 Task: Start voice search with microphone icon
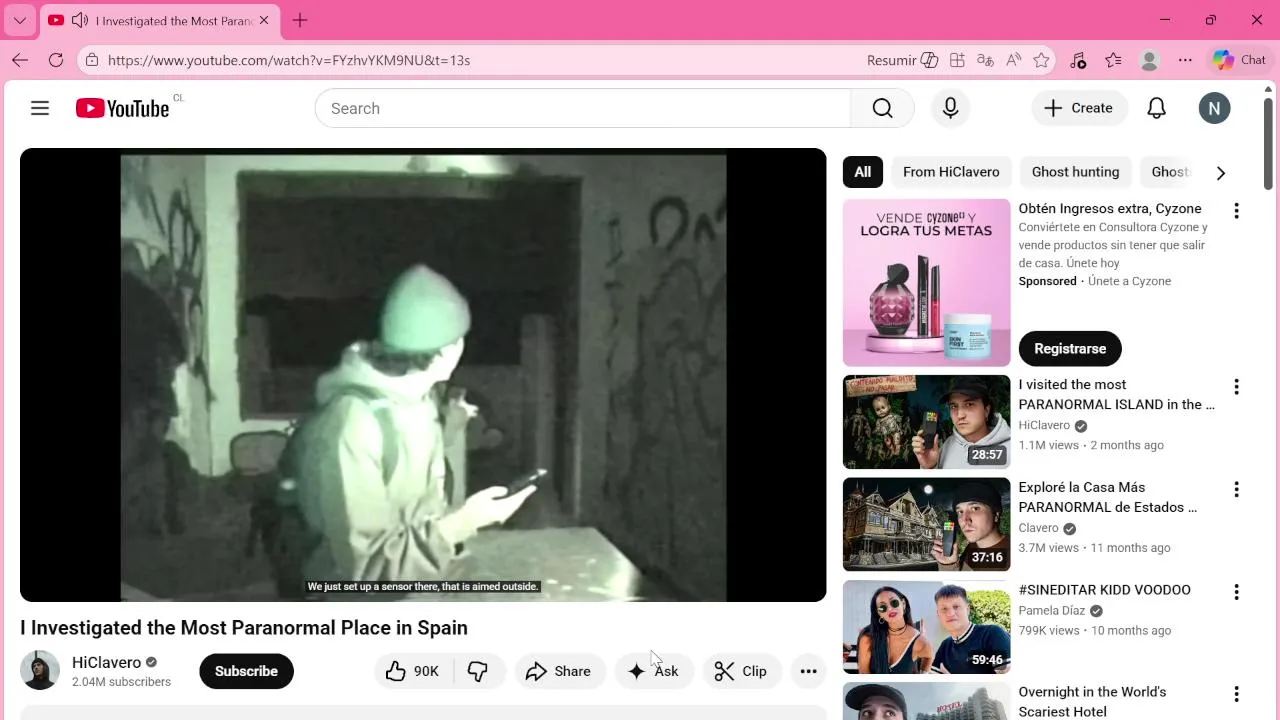click(x=951, y=108)
